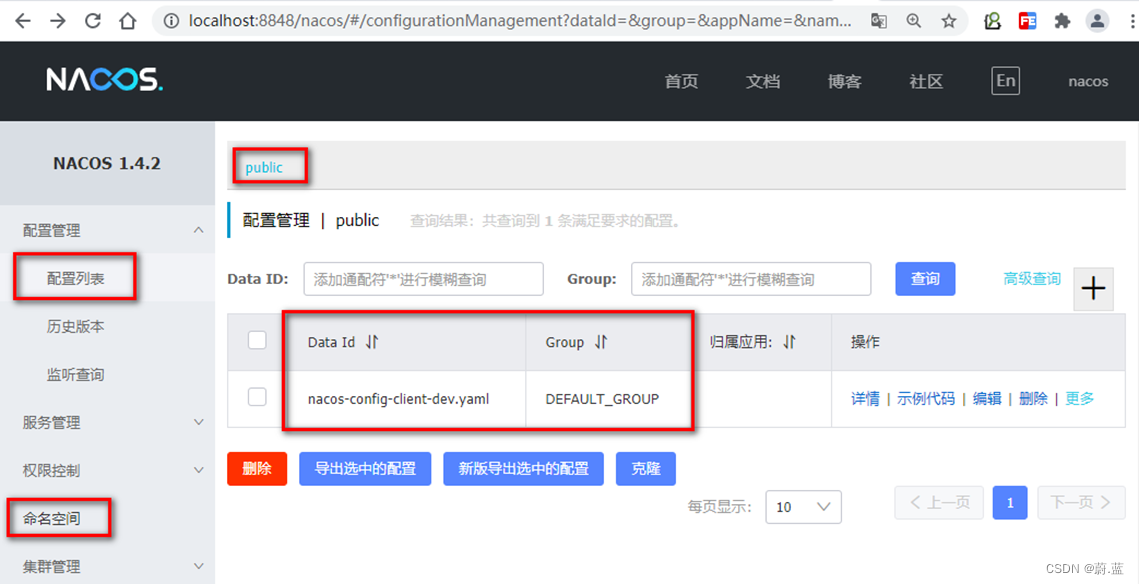Bookmark this page with the star icon

click(947, 21)
